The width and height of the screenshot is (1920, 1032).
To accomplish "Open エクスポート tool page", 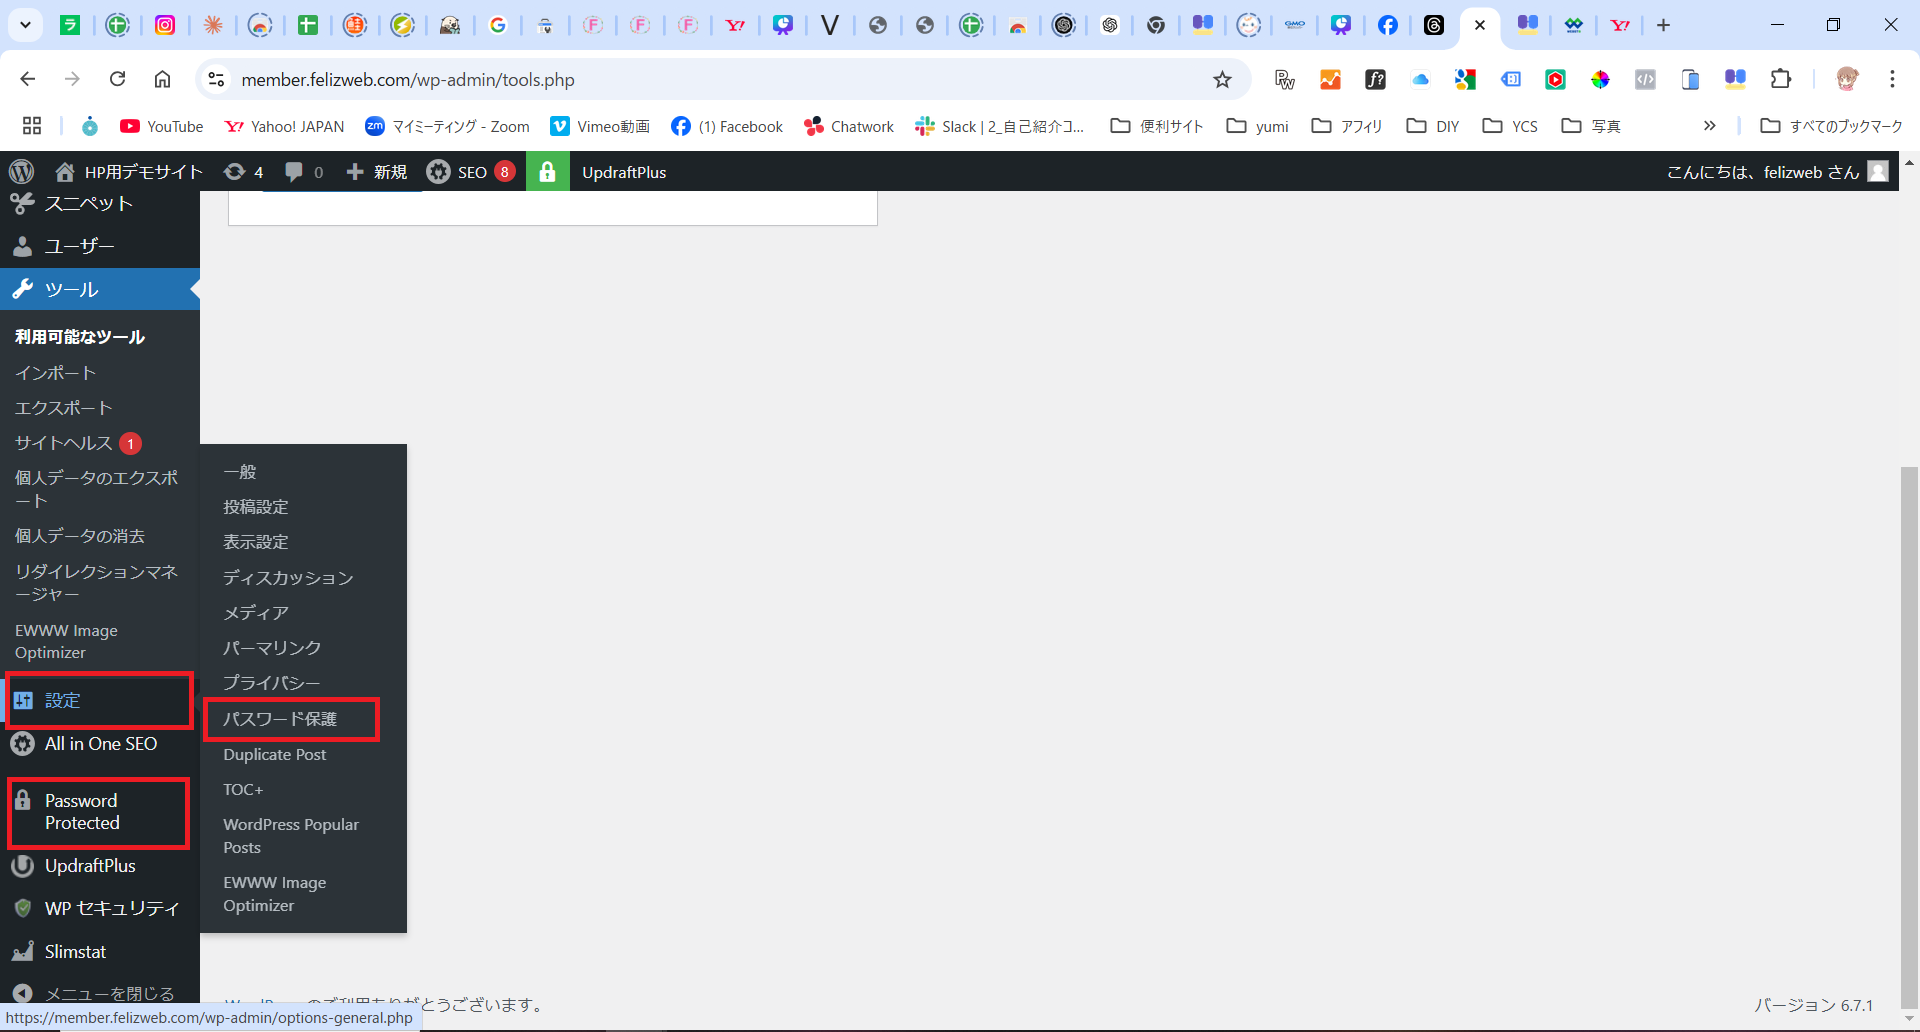I will (64, 407).
